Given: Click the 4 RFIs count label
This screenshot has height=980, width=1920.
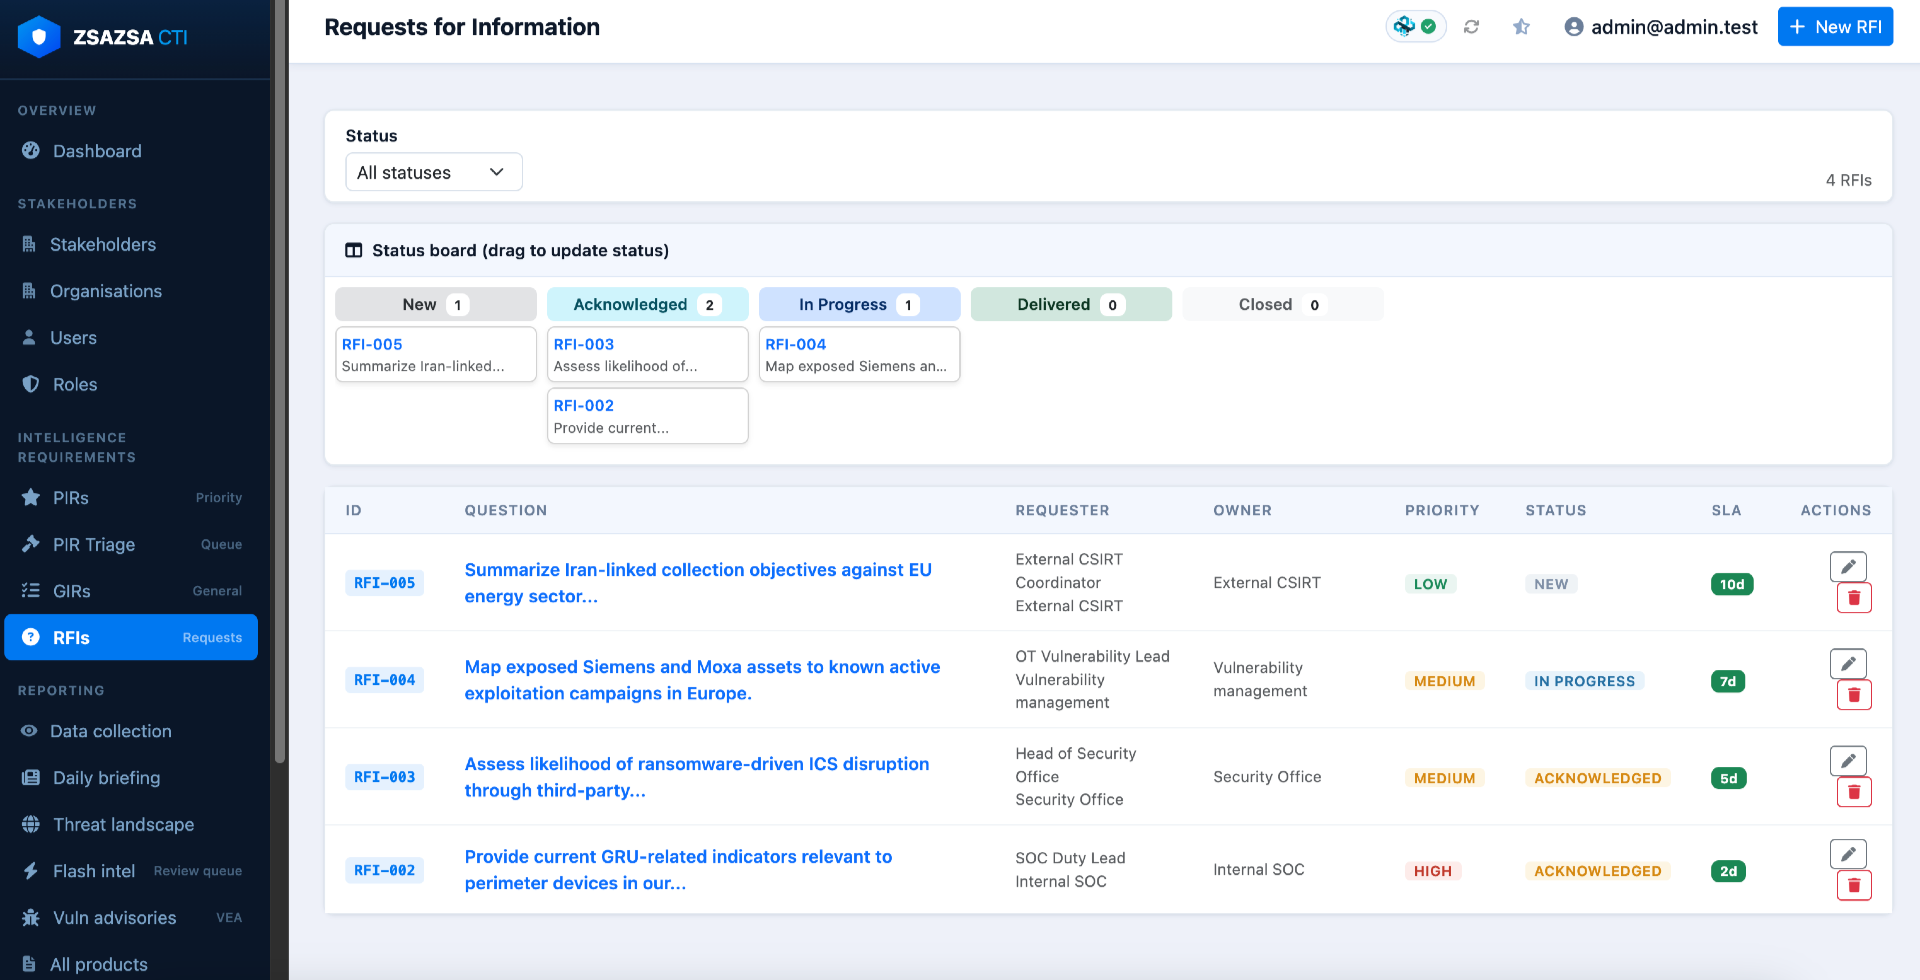Looking at the screenshot, I should [1848, 180].
